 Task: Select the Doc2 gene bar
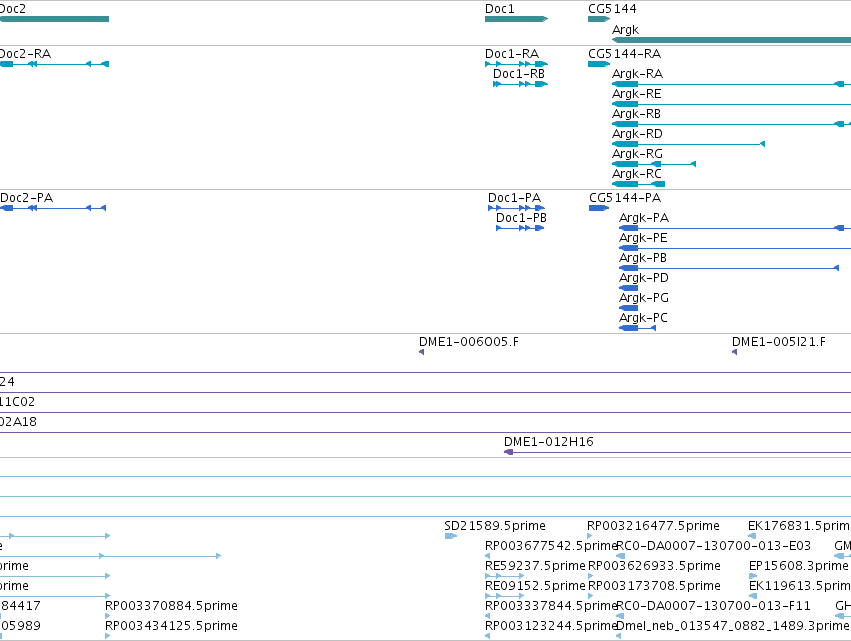pos(54,19)
